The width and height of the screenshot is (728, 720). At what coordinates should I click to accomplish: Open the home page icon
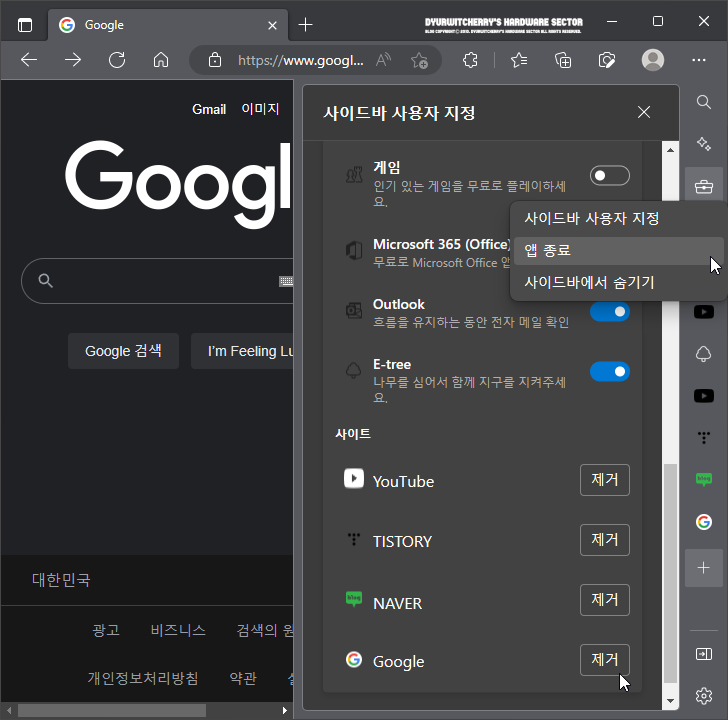(161, 60)
